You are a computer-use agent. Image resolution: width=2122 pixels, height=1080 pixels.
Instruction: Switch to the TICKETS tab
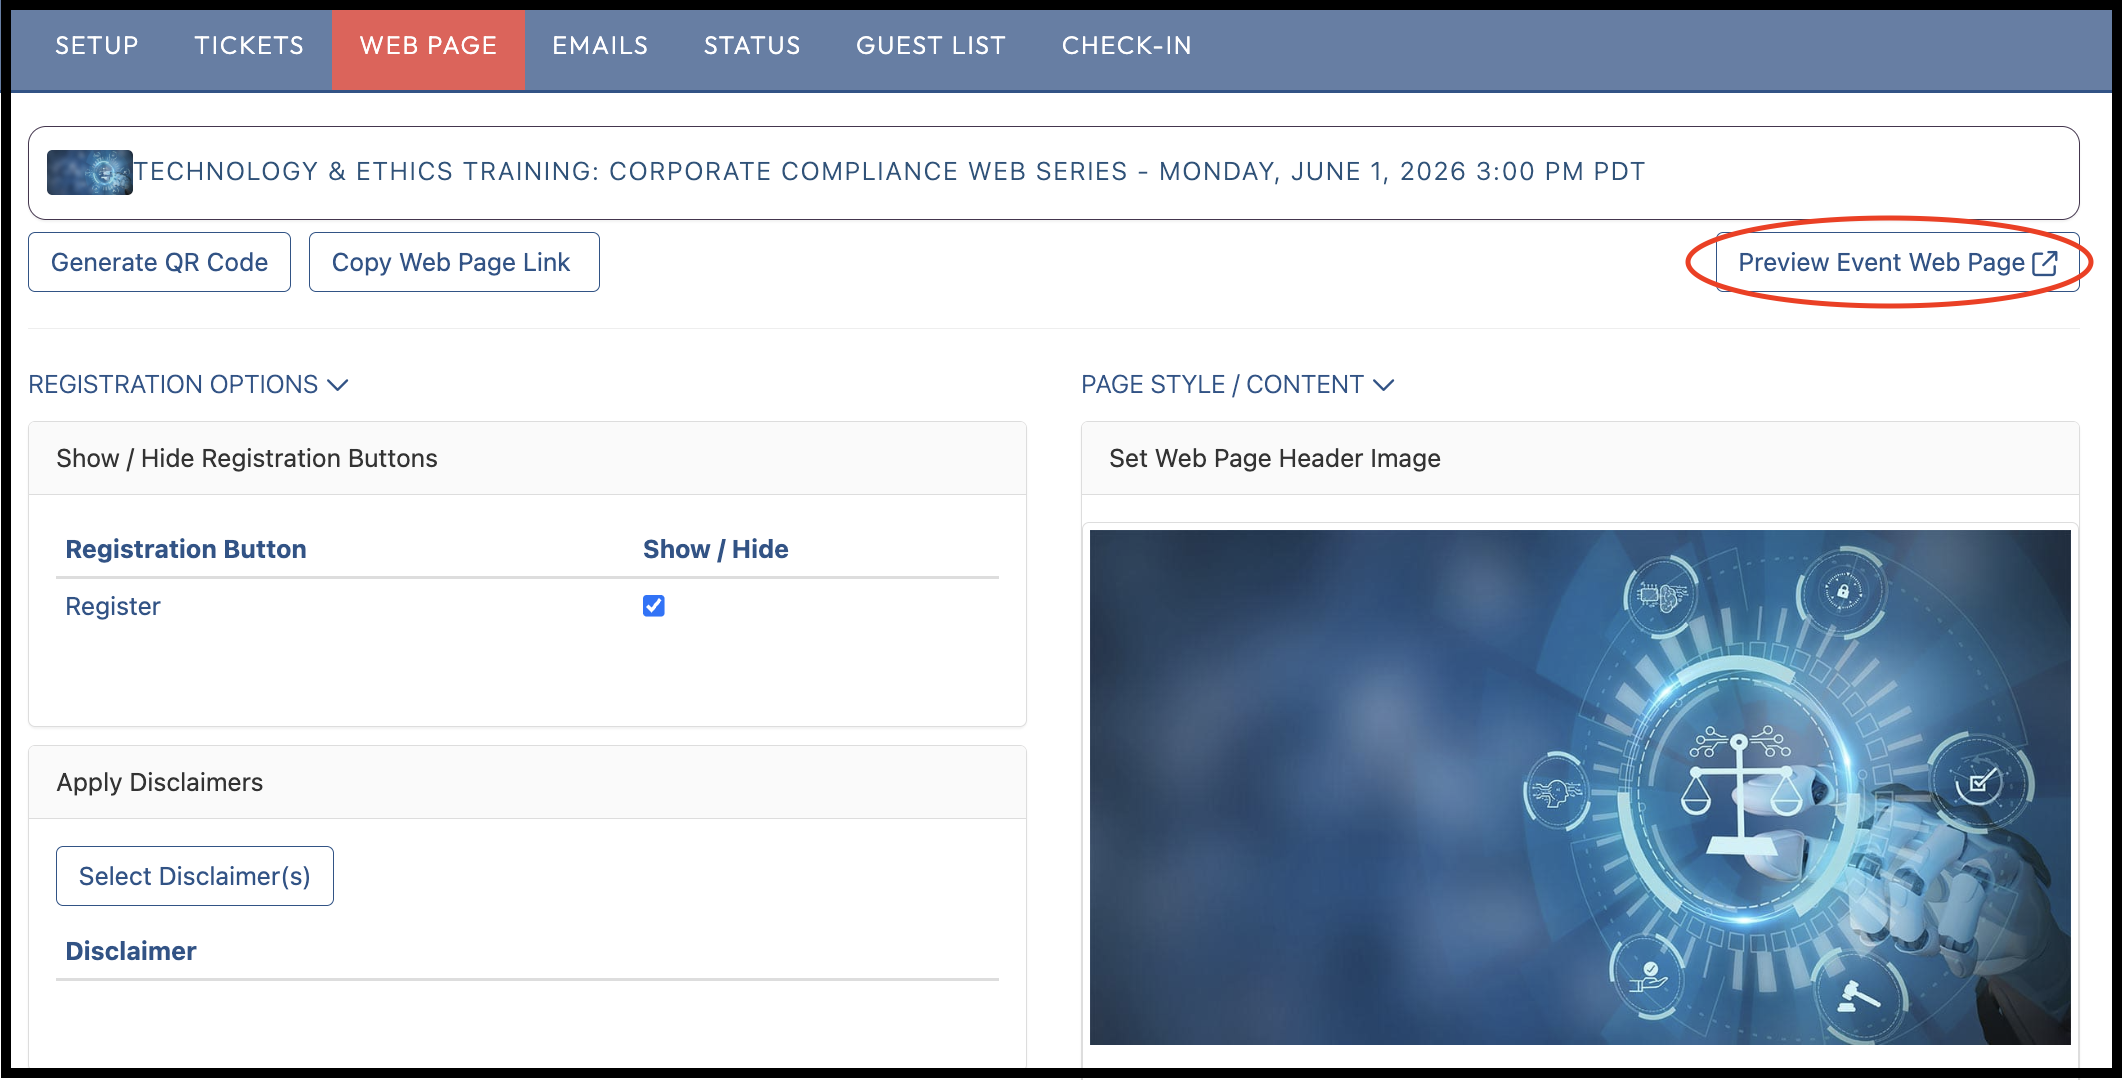(249, 46)
